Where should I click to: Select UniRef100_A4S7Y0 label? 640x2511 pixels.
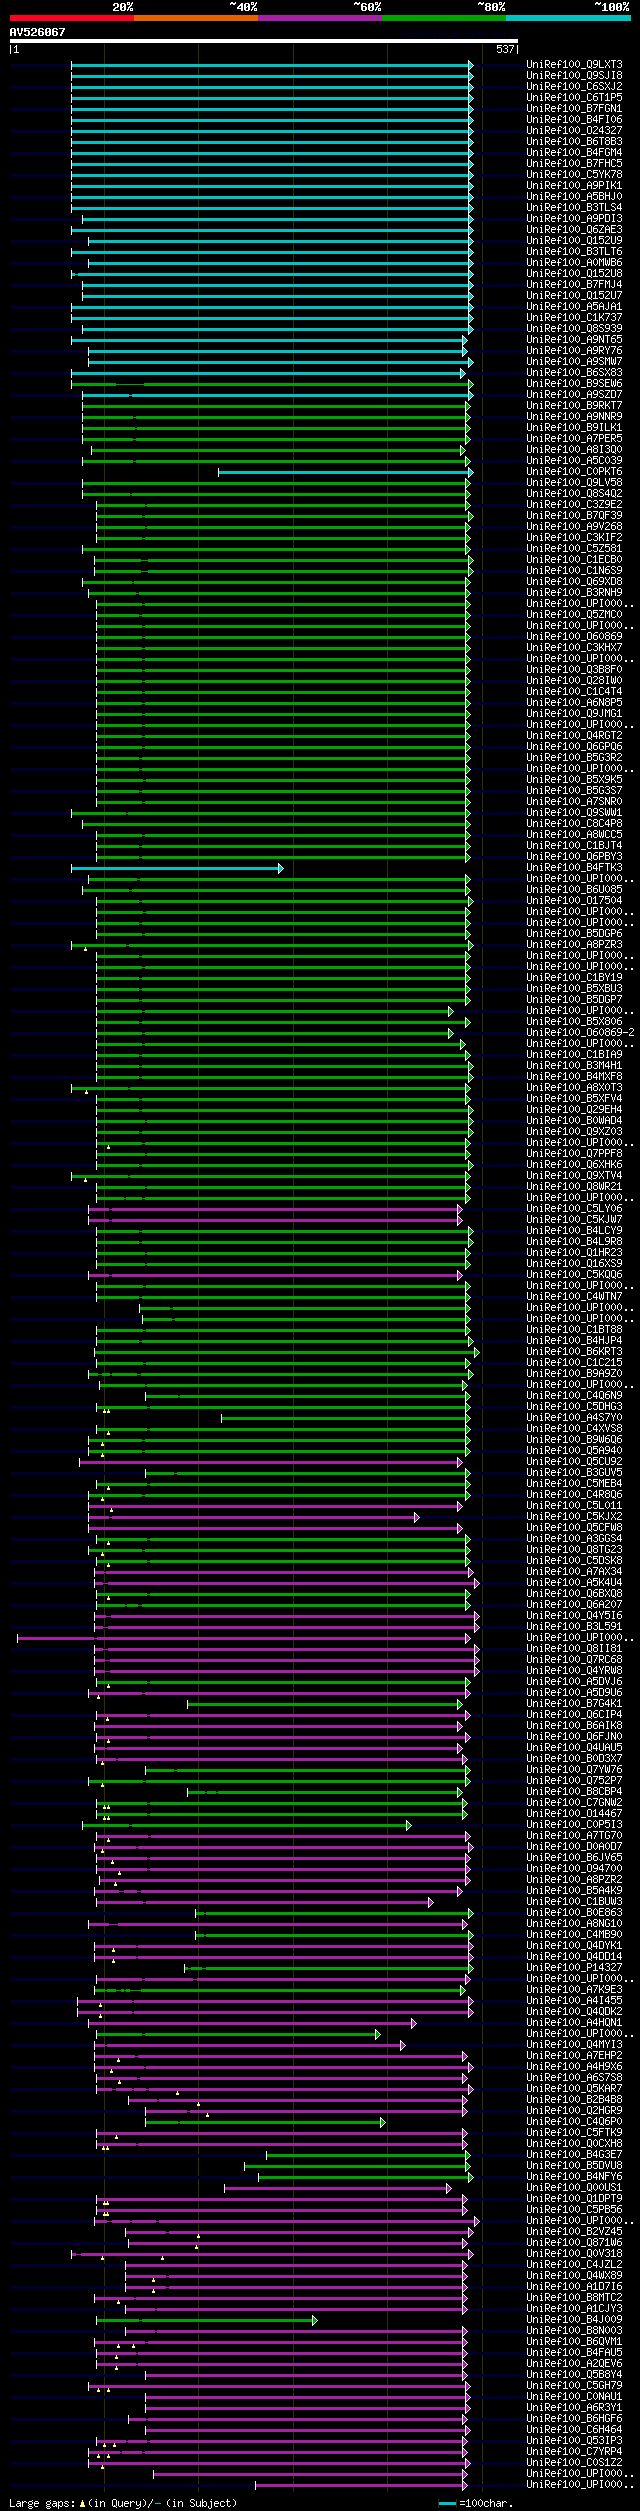(574, 1418)
